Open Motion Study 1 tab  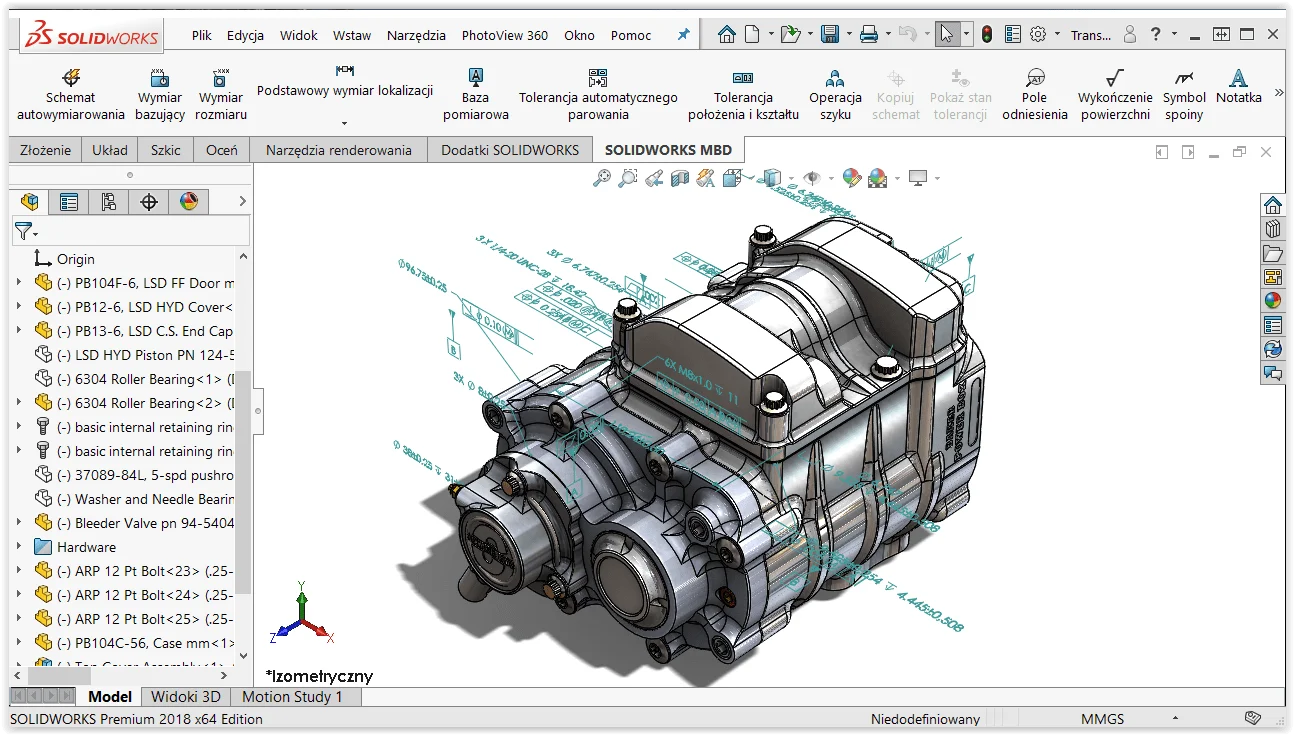tap(292, 697)
